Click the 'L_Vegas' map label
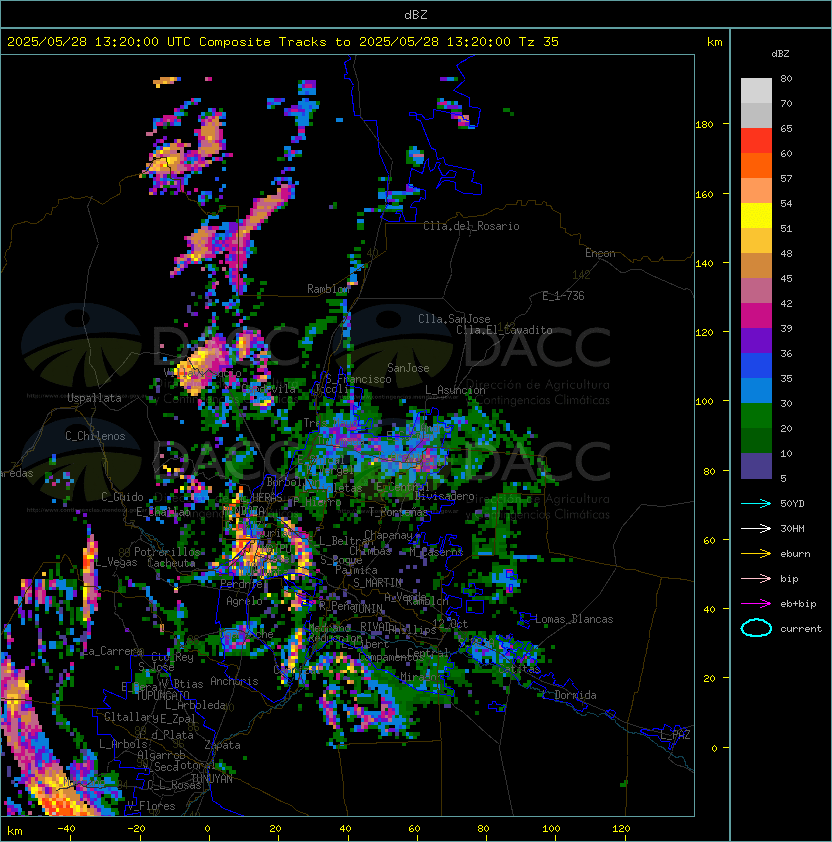832x842 pixels. coord(117,562)
